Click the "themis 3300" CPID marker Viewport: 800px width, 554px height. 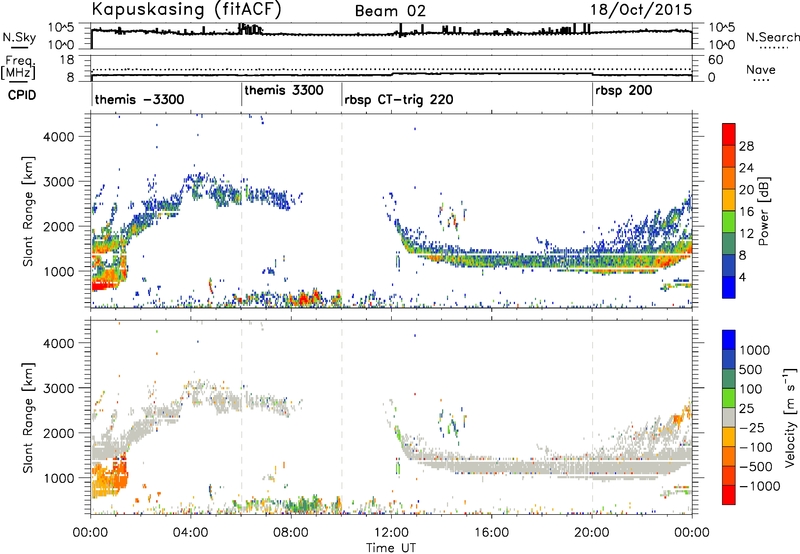click(x=284, y=90)
